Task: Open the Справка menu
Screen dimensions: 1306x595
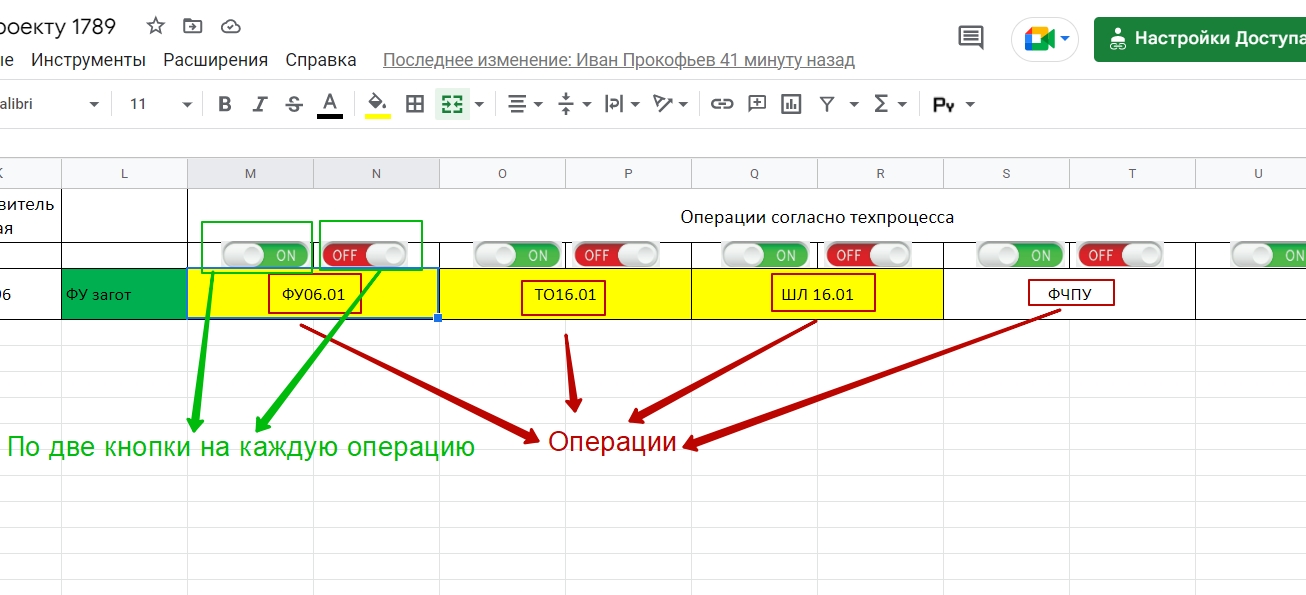Action: (321, 60)
